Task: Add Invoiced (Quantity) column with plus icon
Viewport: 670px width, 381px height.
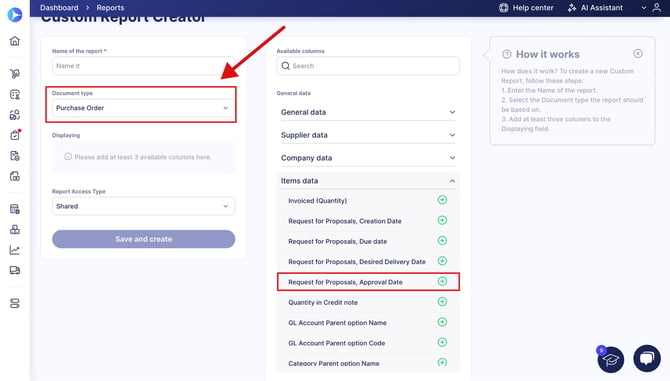Action: tap(442, 200)
